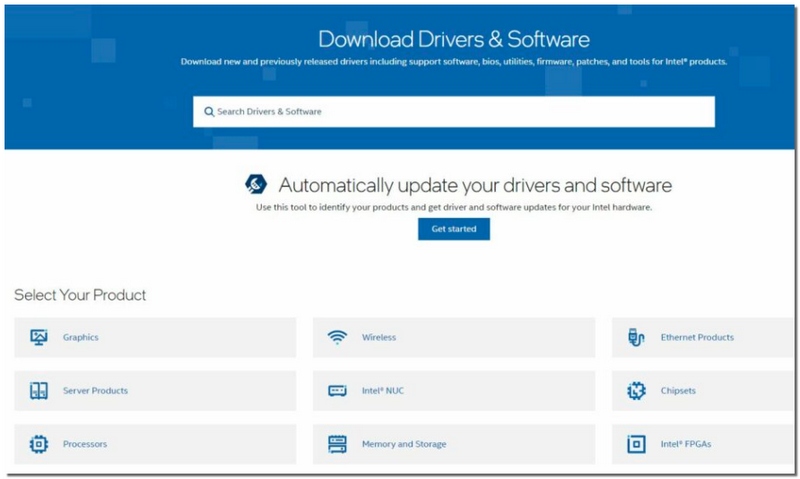
Task: Click the Search Drivers & Software field
Action: (x=454, y=112)
